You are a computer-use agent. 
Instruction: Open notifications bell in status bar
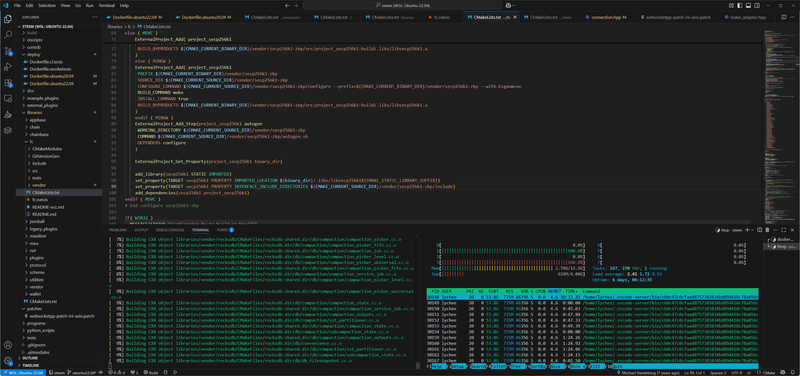click(x=793, y=372)
